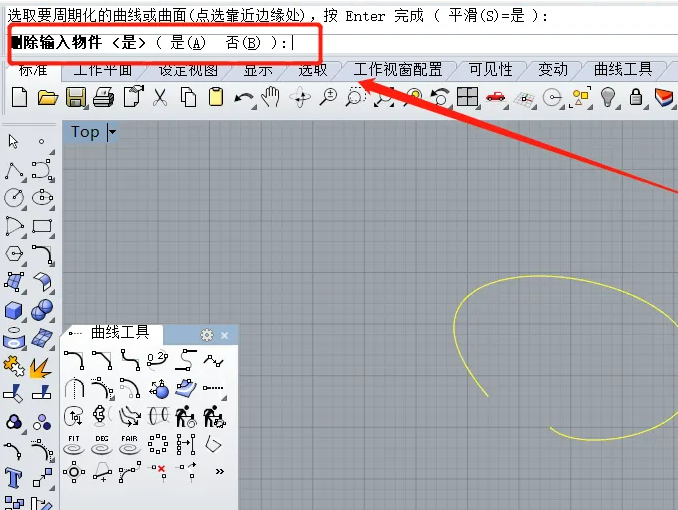Expand more tools with the » chevron
678x510 pixels.
coord(220,472)
